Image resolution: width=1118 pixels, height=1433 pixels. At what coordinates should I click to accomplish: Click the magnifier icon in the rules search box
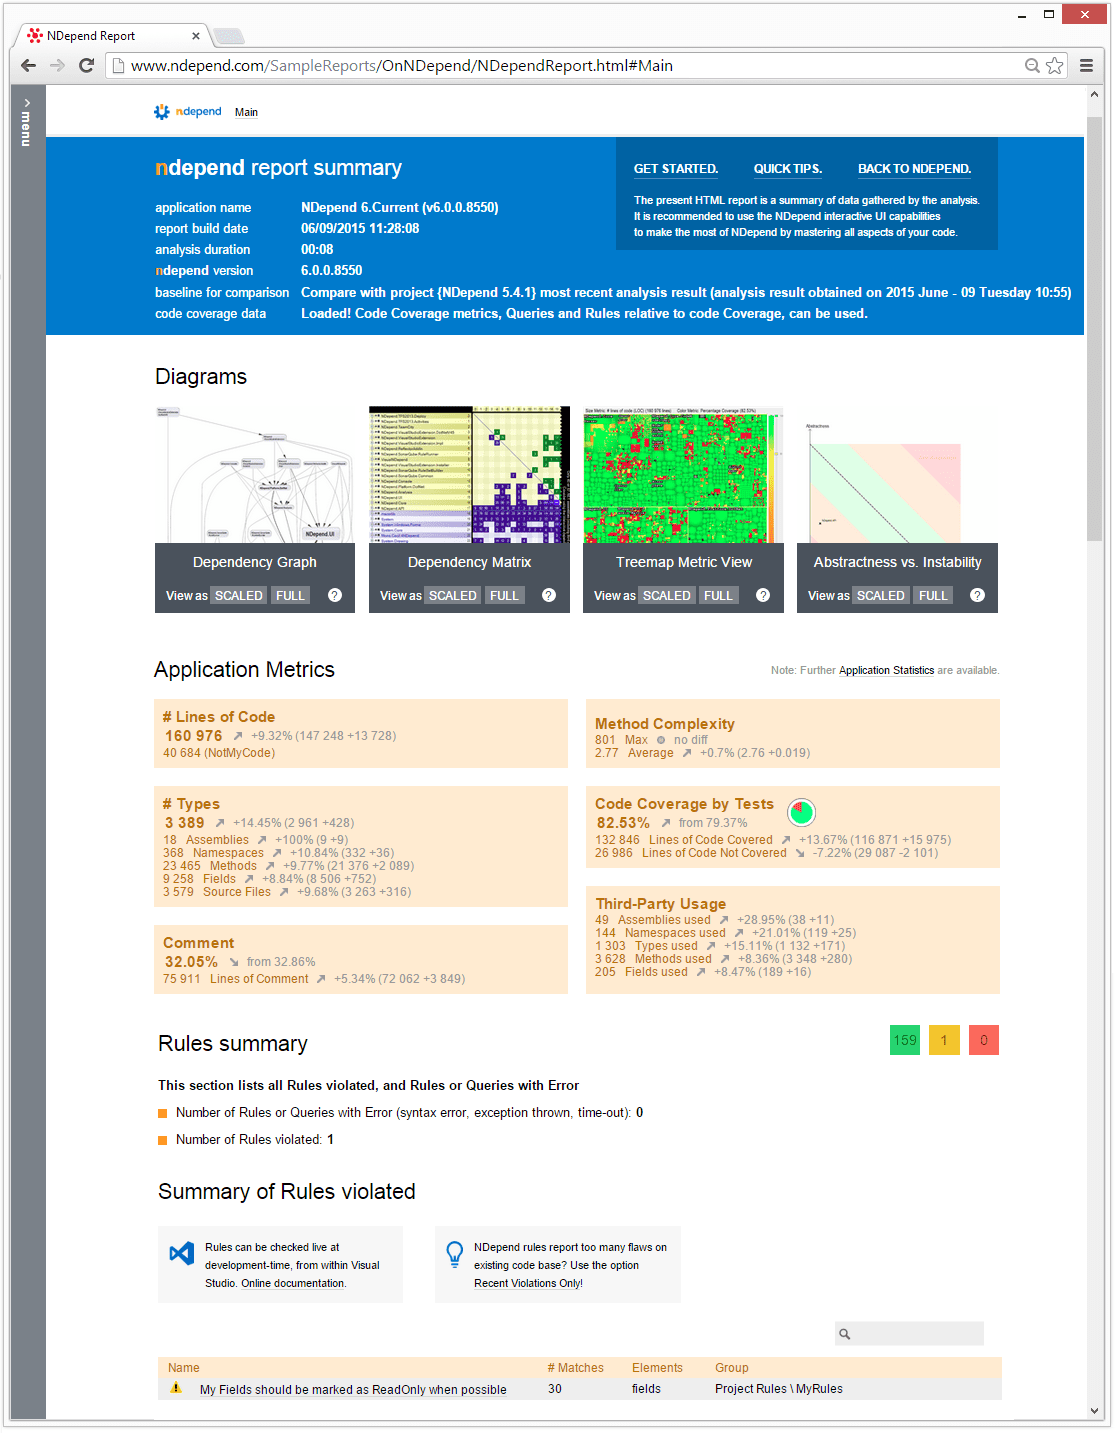(845, 1334)
